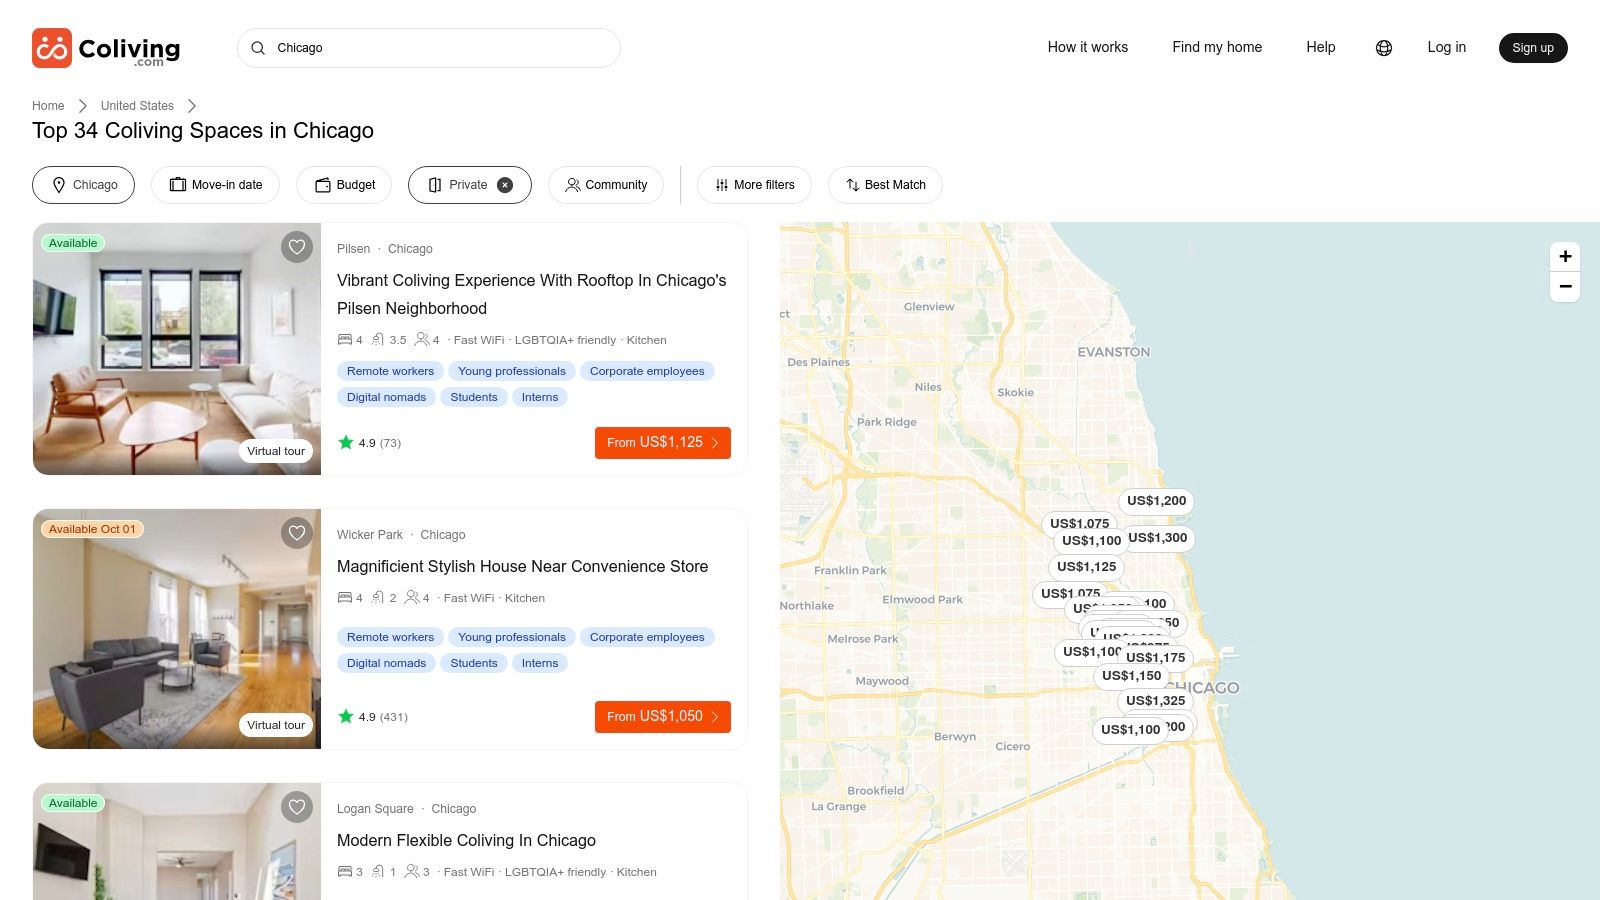Click the Chicago search input field
Viewport: 1600px width, 900px height.
429,48
